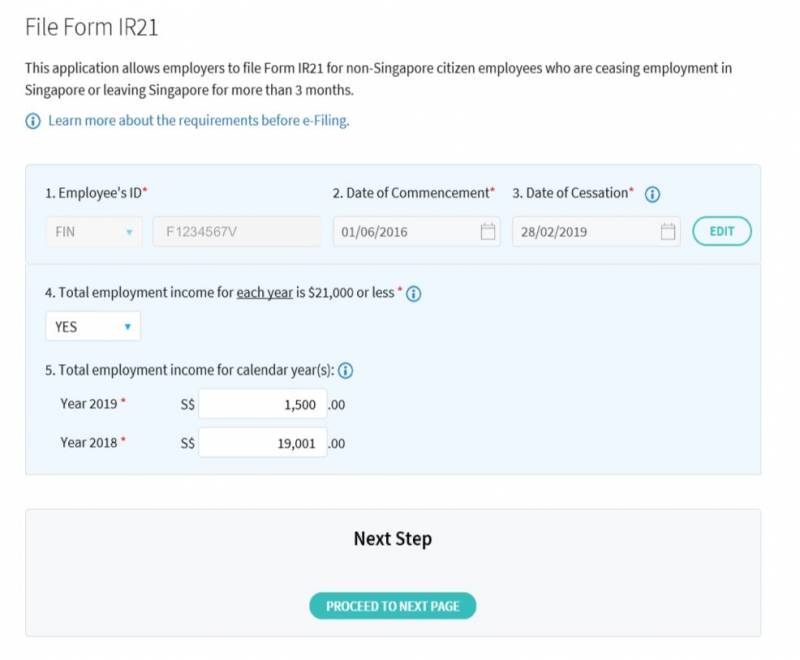
Task: Focus the Date of Commencement date field
Action: [405, 232]
